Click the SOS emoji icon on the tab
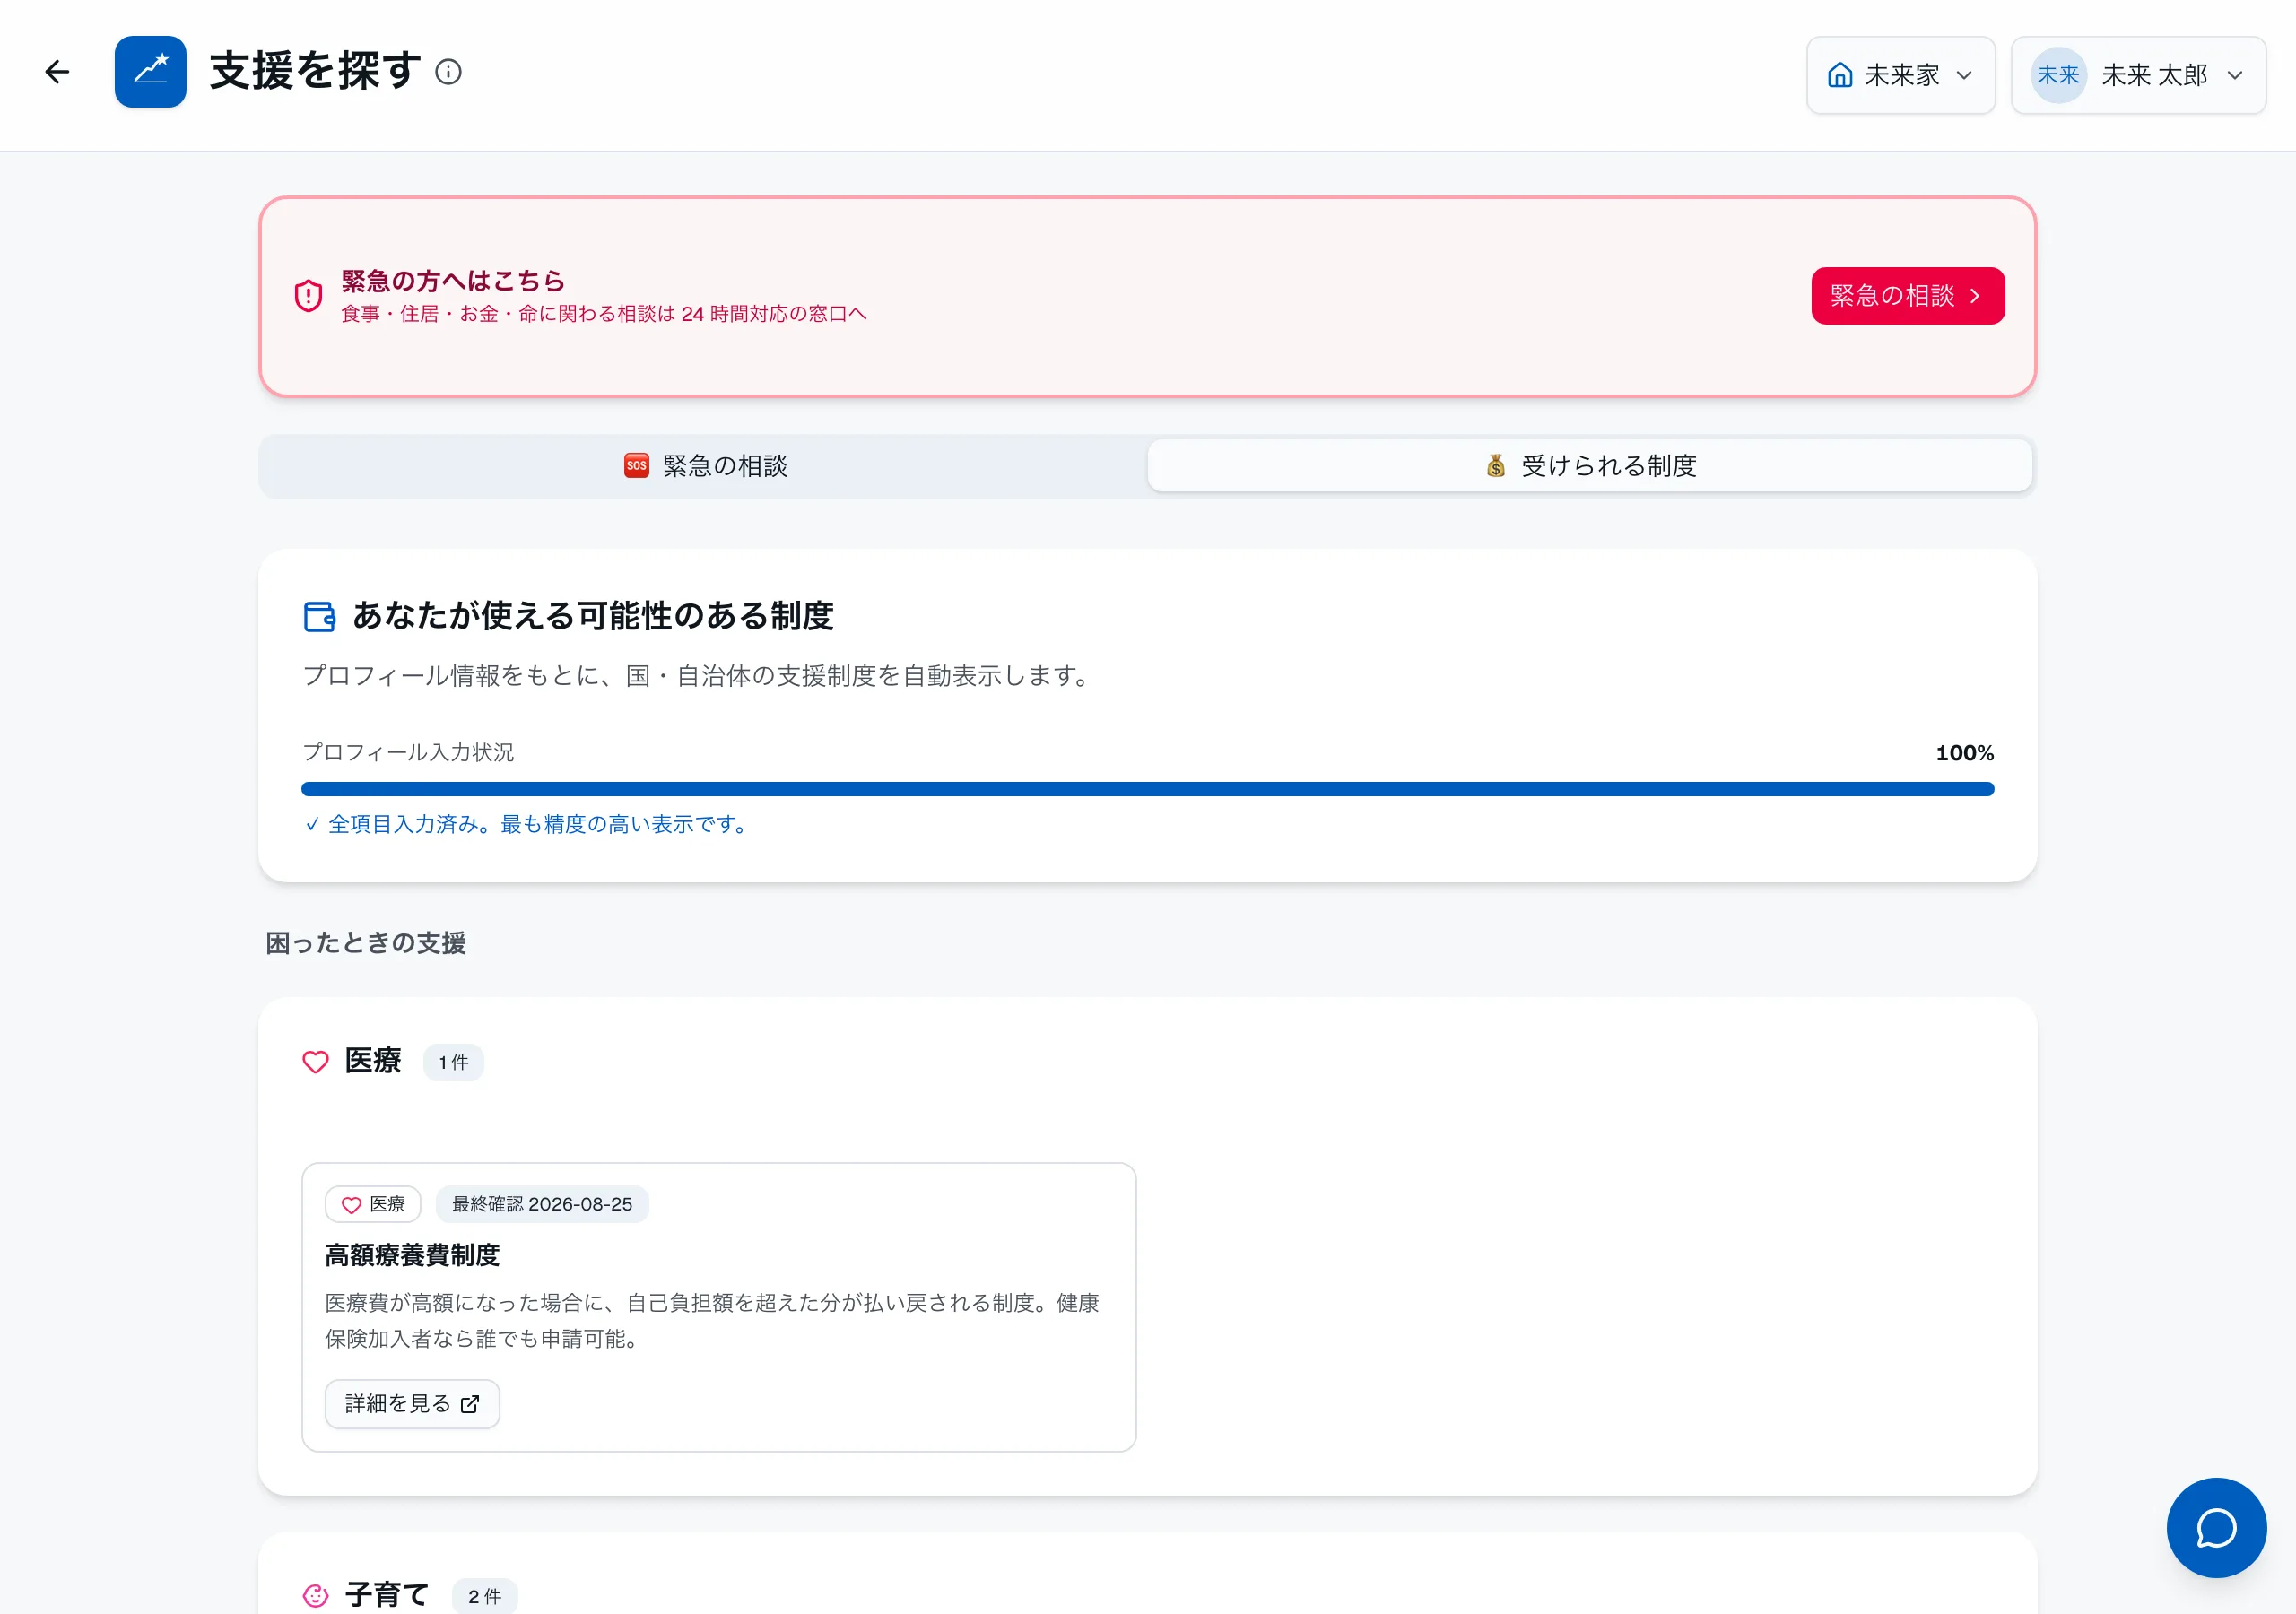 click(636, 466)
